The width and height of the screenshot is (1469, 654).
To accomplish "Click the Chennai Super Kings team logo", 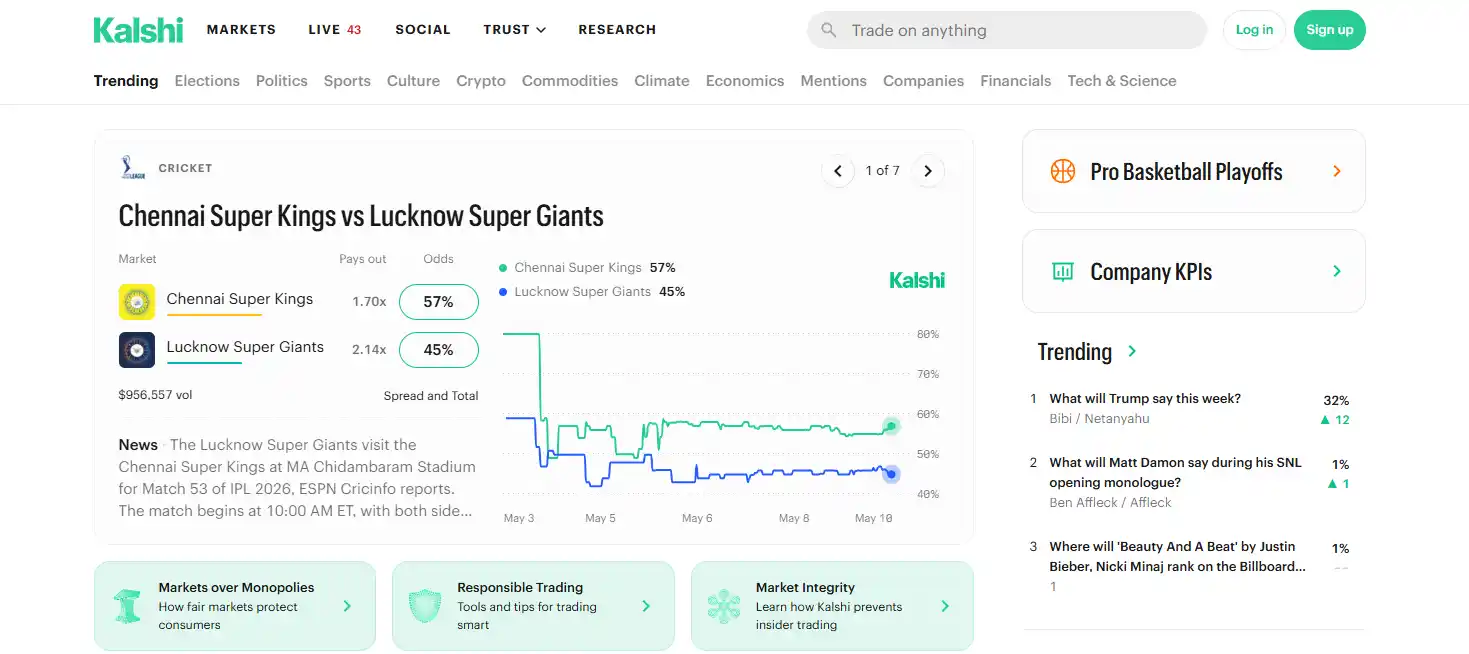I will (x=137, y=302).
